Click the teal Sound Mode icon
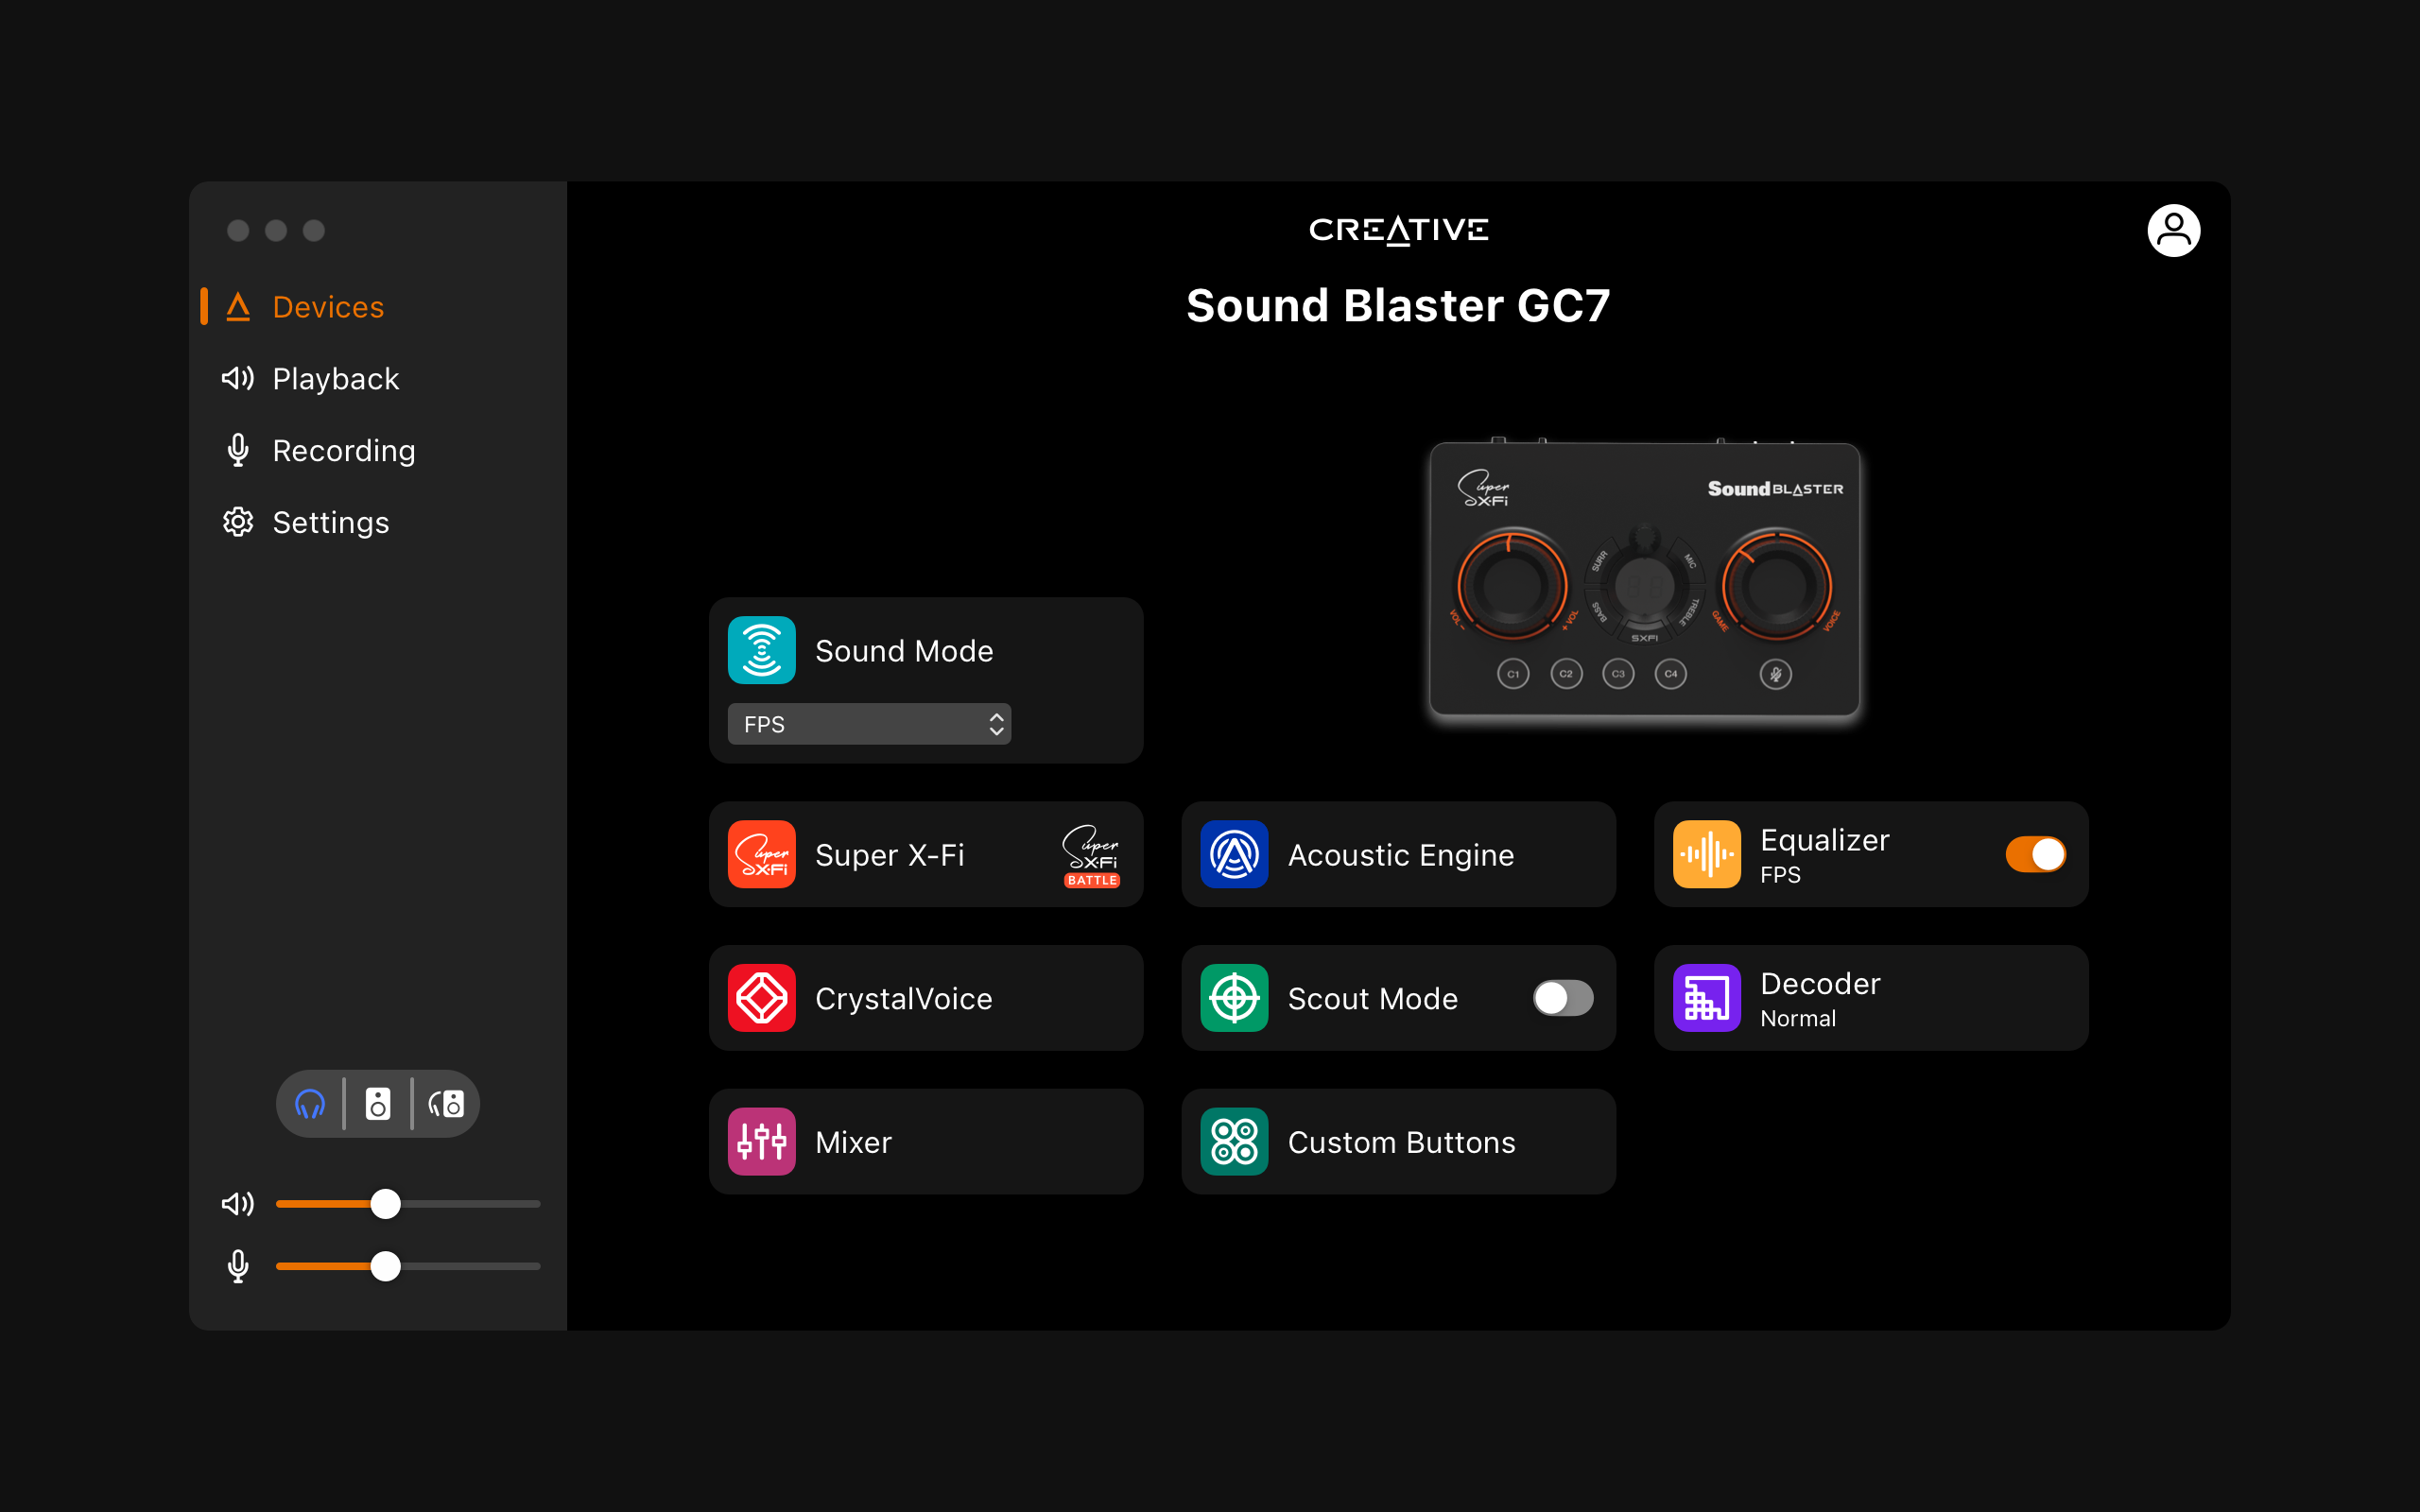Image resolution: width=2420 pixels, height=1512 pixels. click(761, 650)
